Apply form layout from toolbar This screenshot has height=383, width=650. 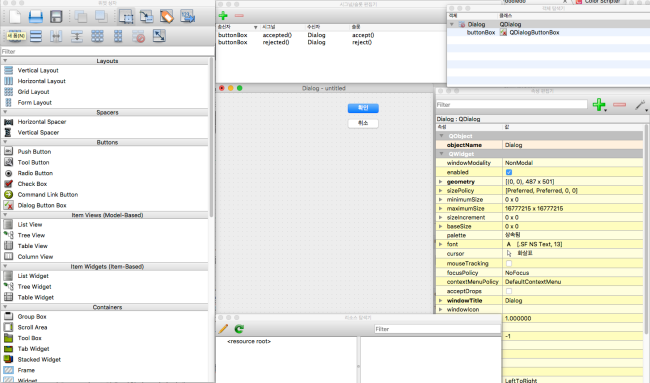pyautogui.click(x=118, y=36)
